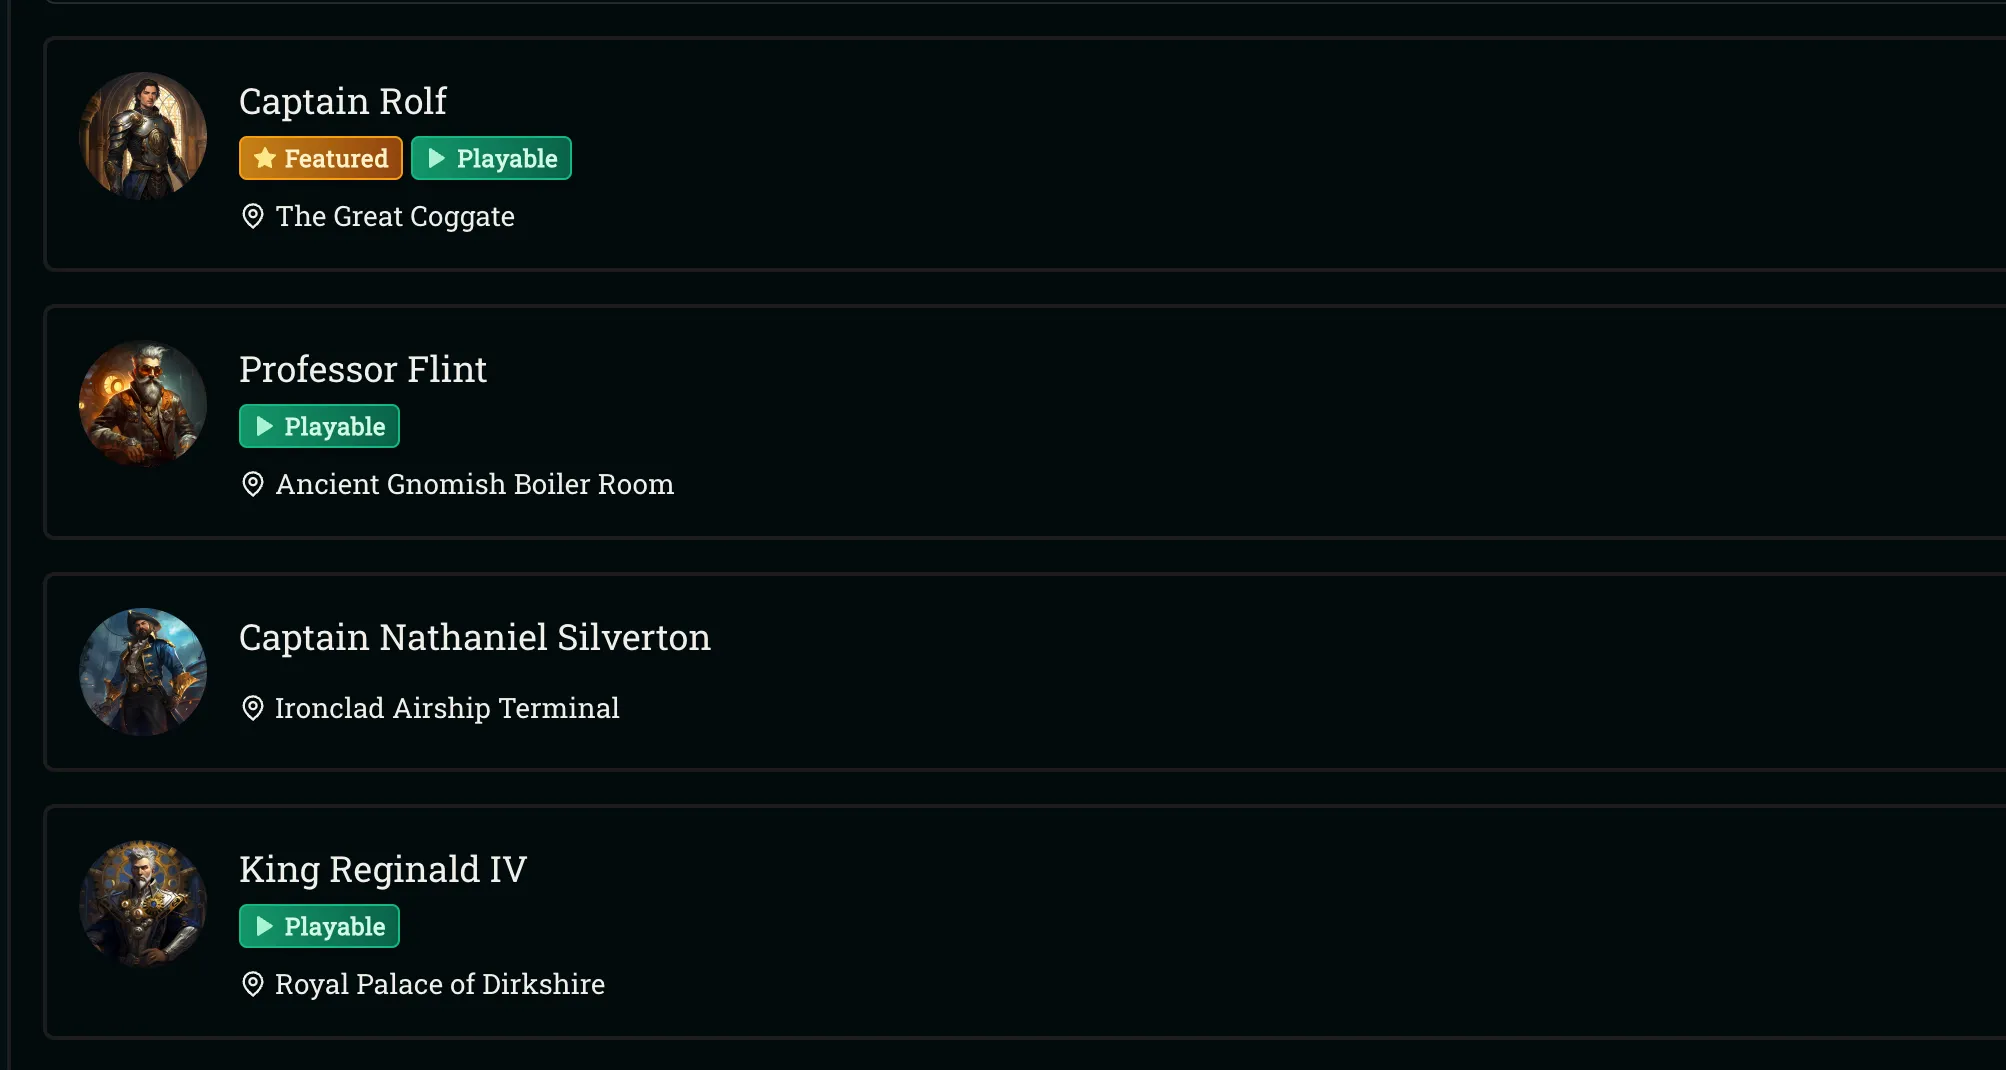The image size is (2006, 1070).
Task: Click Captain Nathaniel Silverton's portrait avatar
Action: [x=143, y=672]
